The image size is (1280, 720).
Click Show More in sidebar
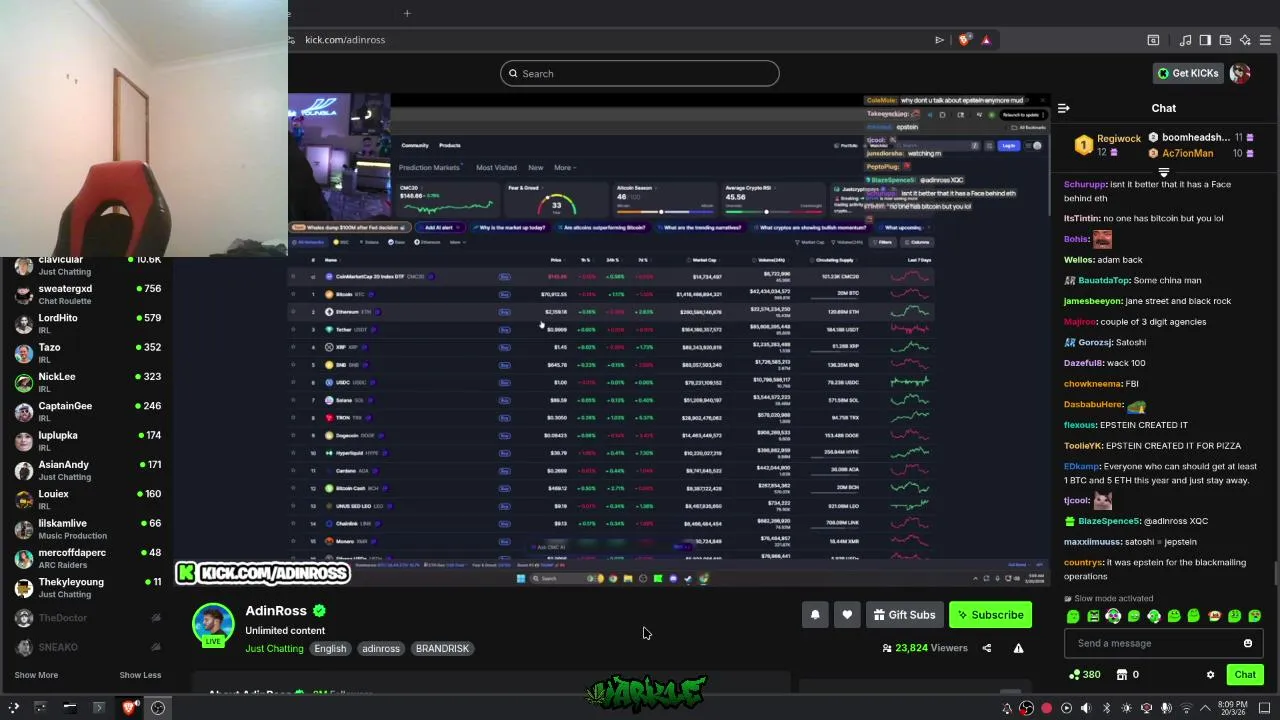click(36, 675)
